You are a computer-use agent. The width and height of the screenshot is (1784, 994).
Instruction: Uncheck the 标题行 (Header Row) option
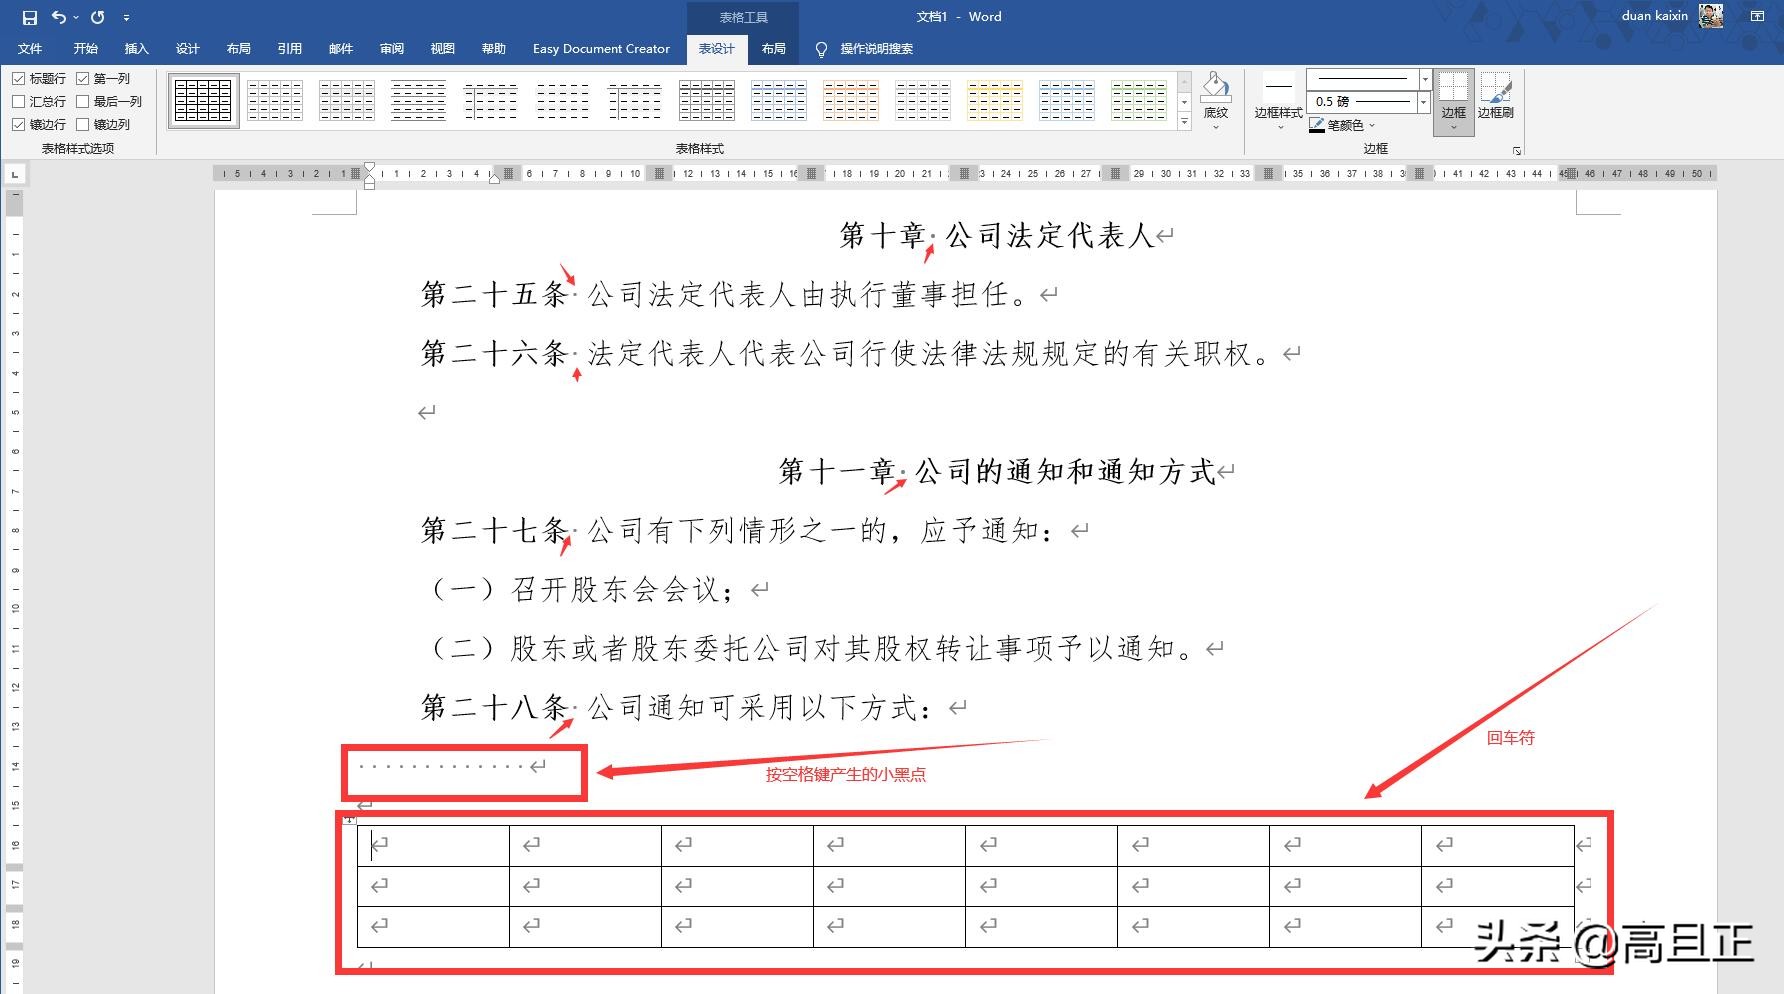pyautogui.click(x=19, y=78)
